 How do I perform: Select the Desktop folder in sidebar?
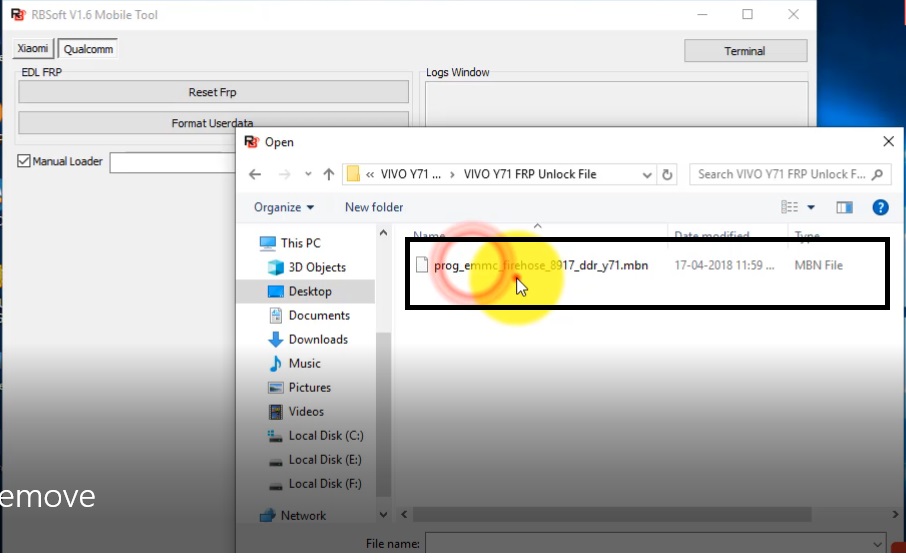pos(310,292)
